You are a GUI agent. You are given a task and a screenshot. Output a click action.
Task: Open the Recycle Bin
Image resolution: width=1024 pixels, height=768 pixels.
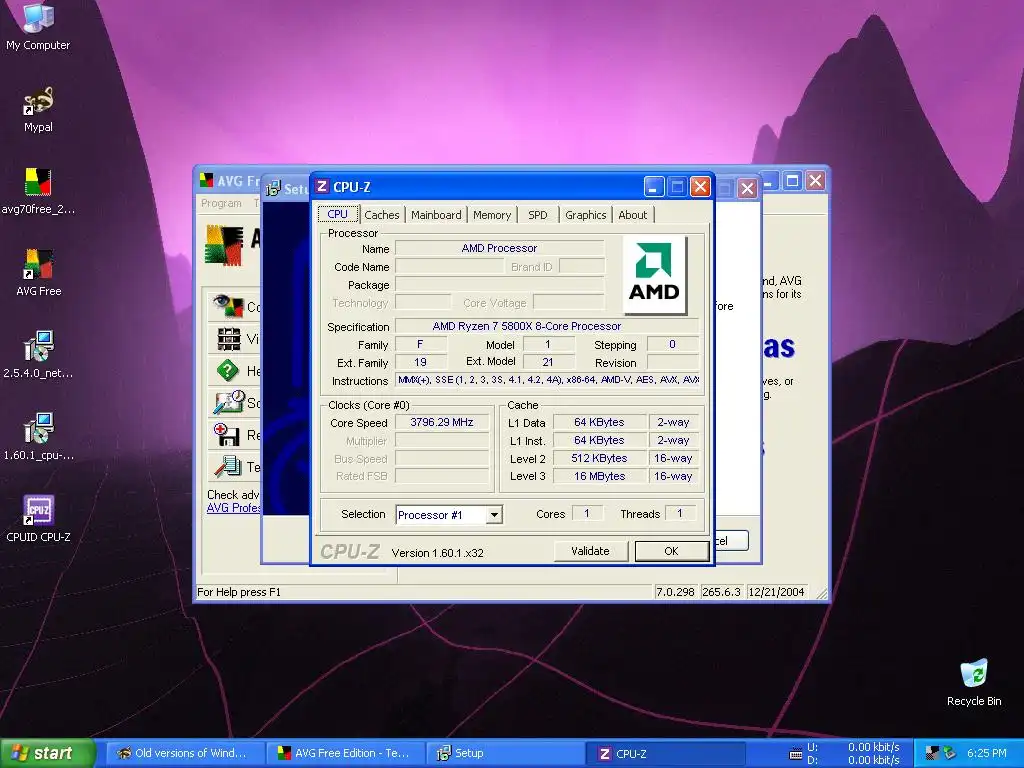coord(974,682)
